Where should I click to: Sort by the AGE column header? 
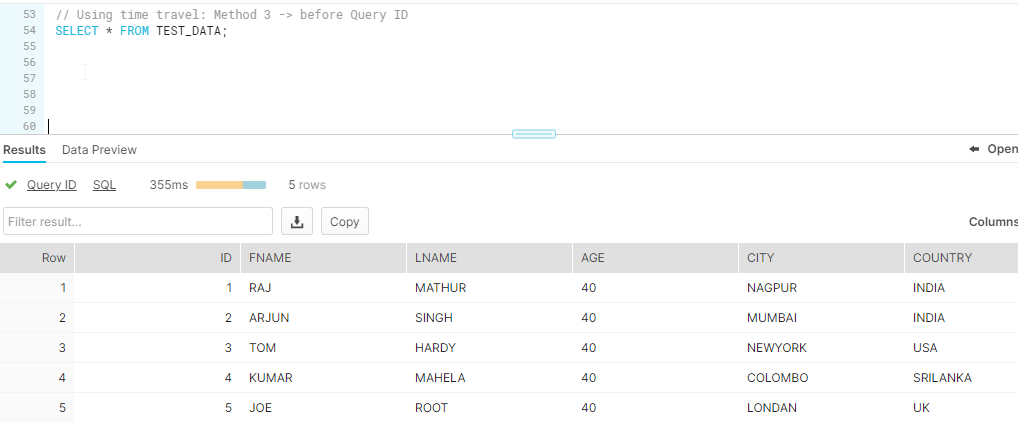(x=655, y=258)
